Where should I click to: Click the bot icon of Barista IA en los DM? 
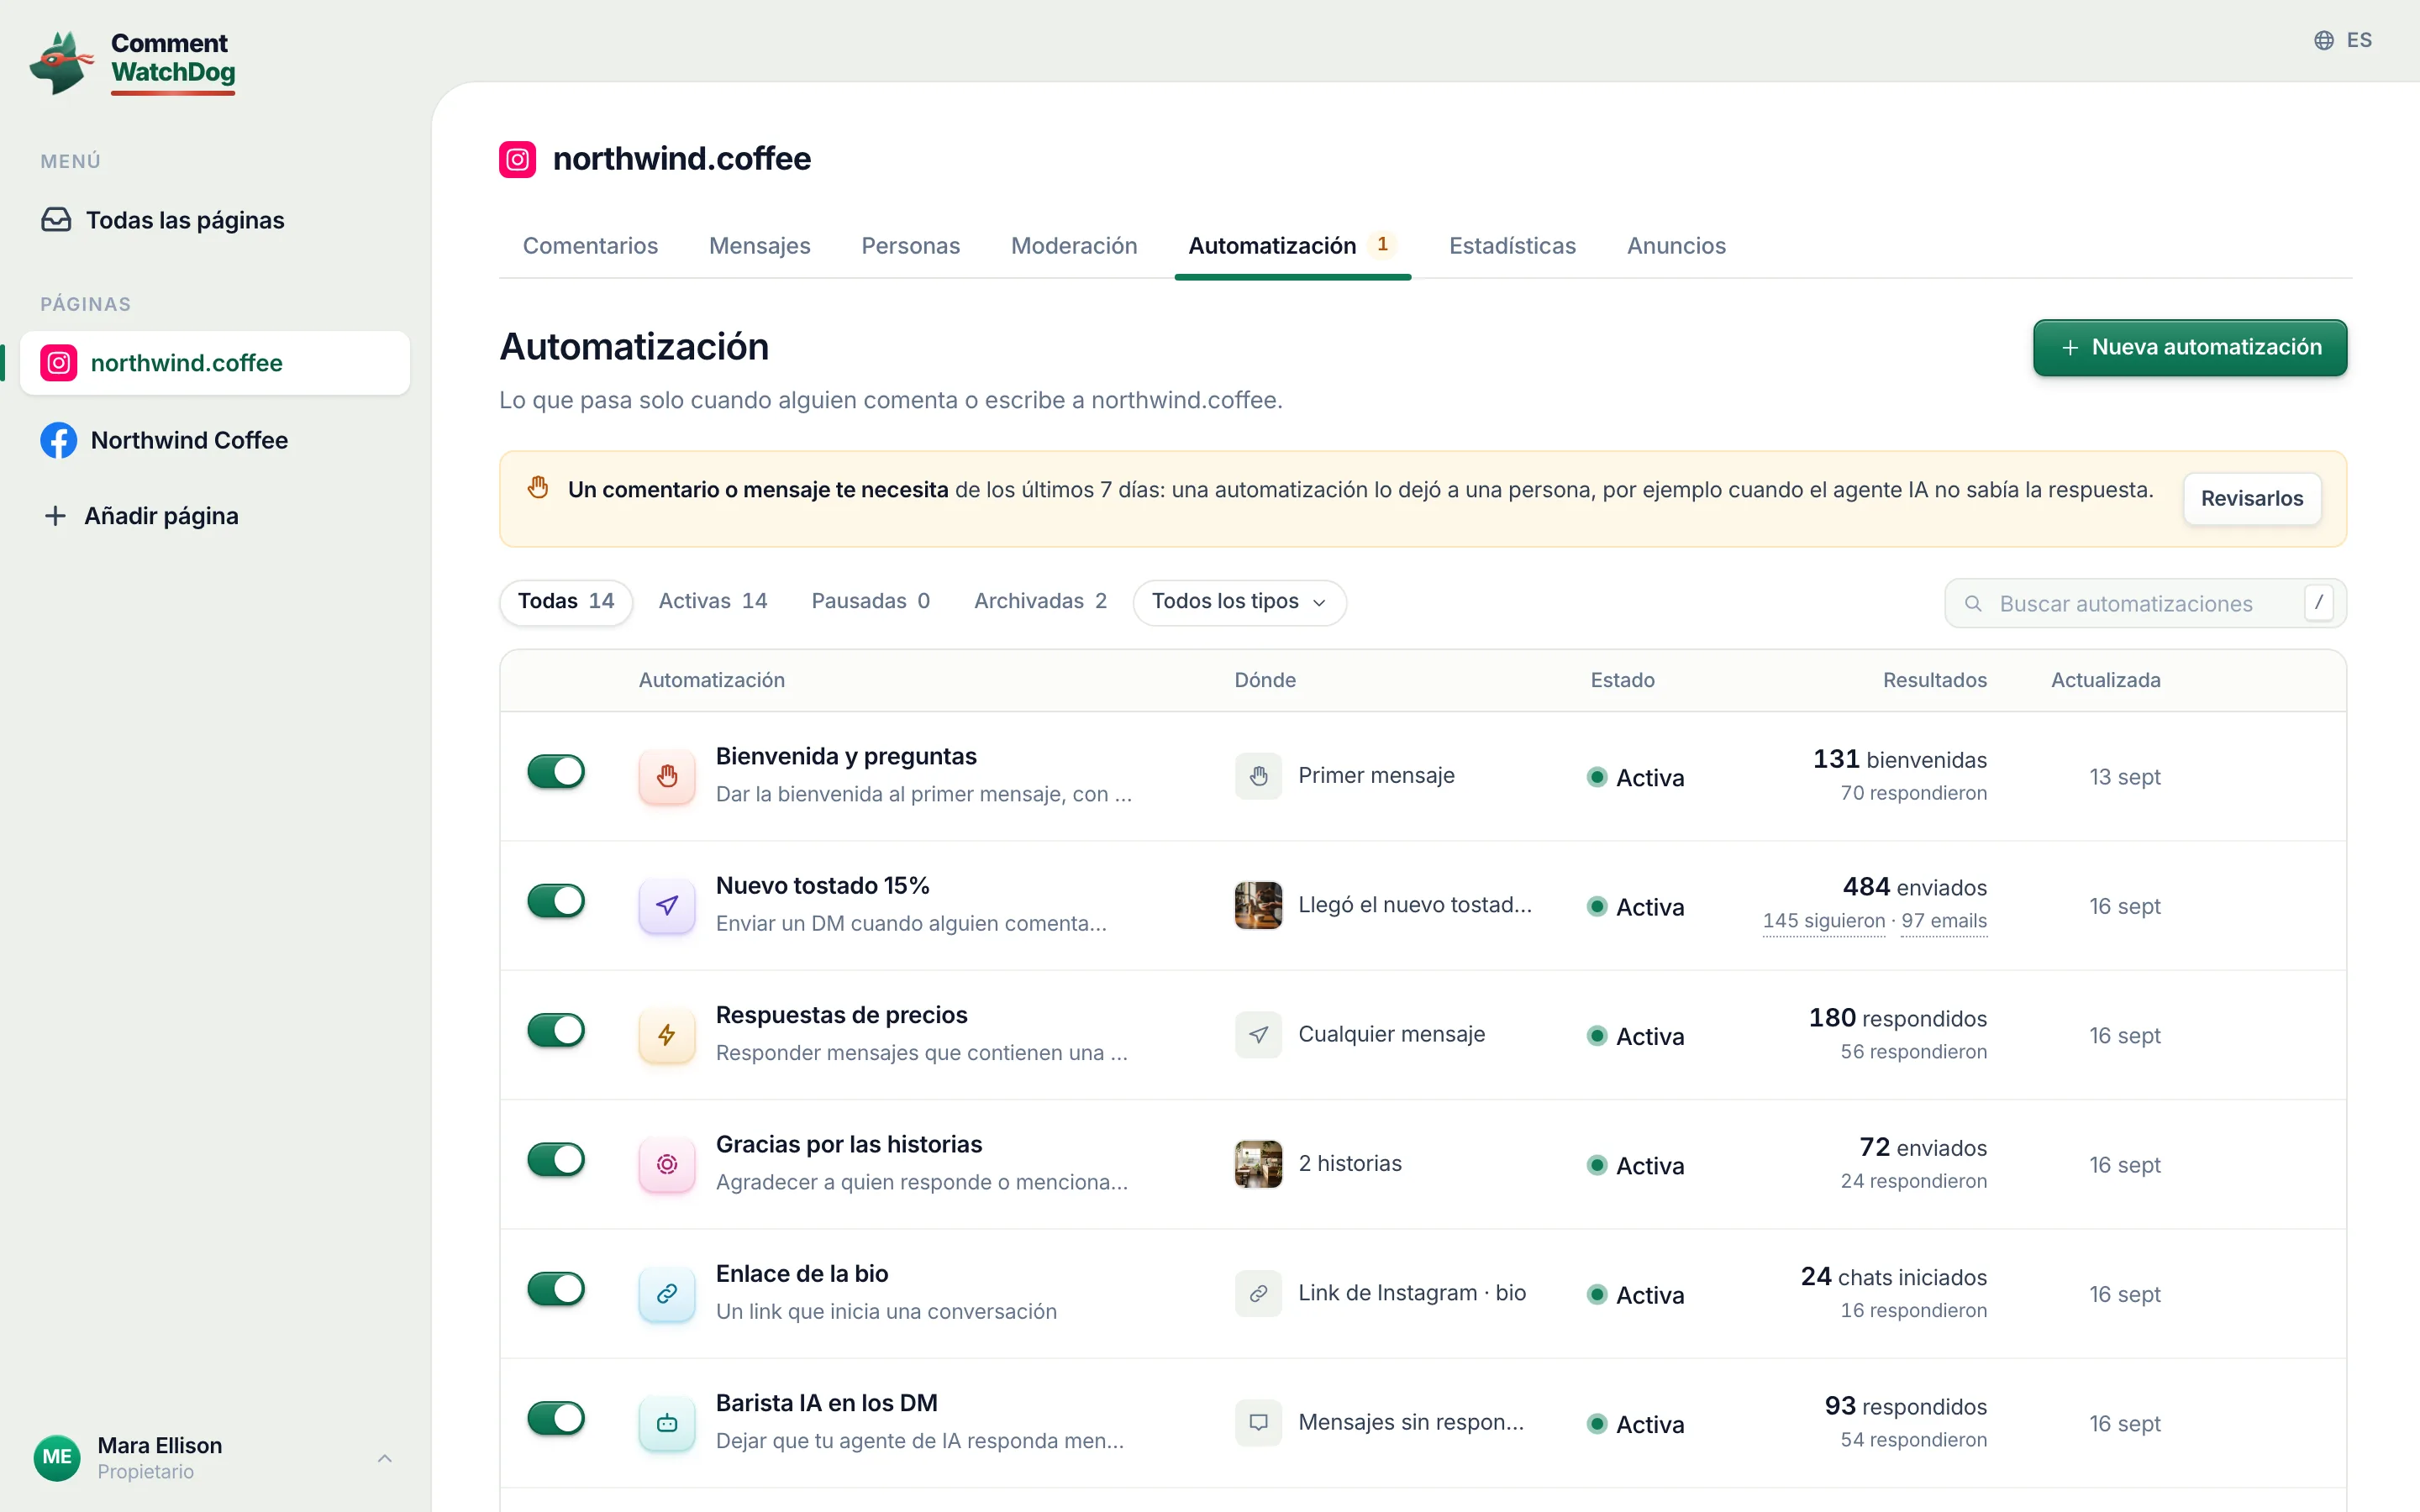coord(667,1422)
